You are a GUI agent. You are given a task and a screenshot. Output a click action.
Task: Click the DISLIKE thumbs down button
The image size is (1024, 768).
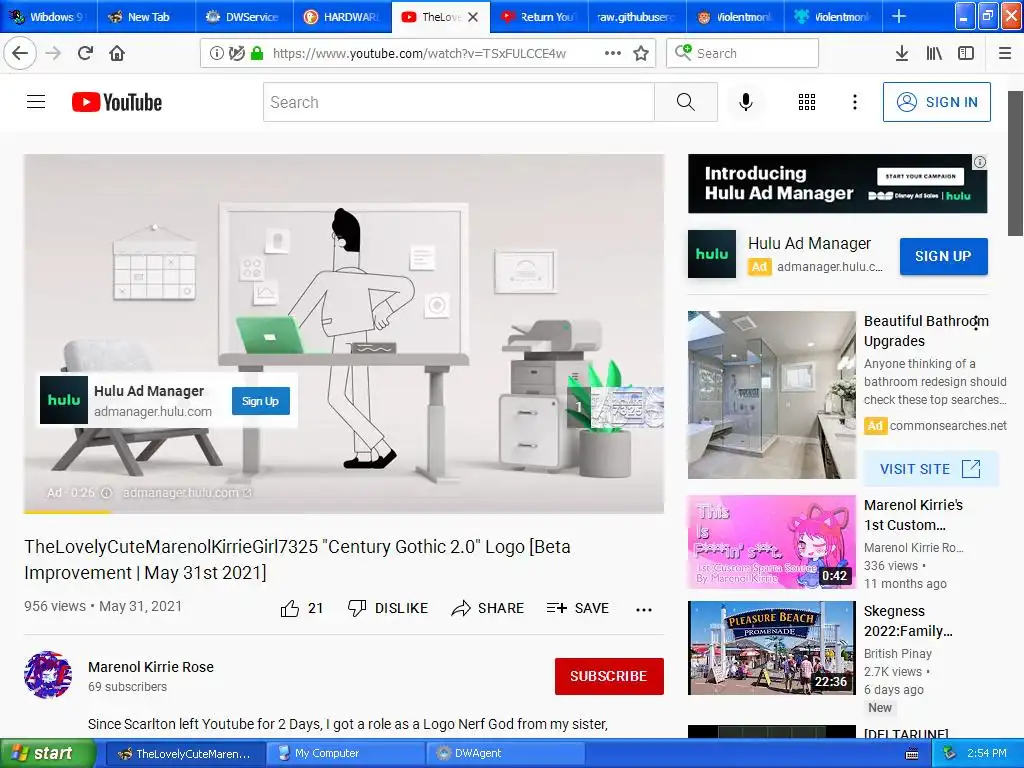388,608
